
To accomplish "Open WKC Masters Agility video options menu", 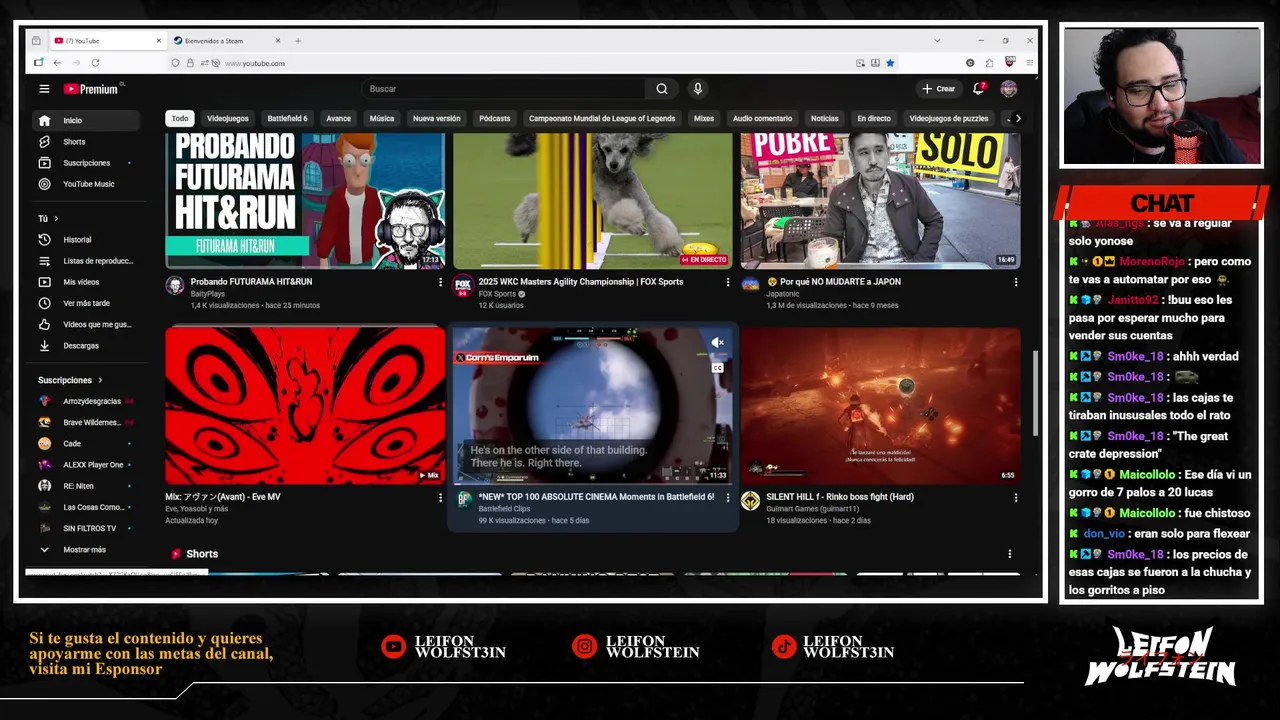I will [728, 282].
